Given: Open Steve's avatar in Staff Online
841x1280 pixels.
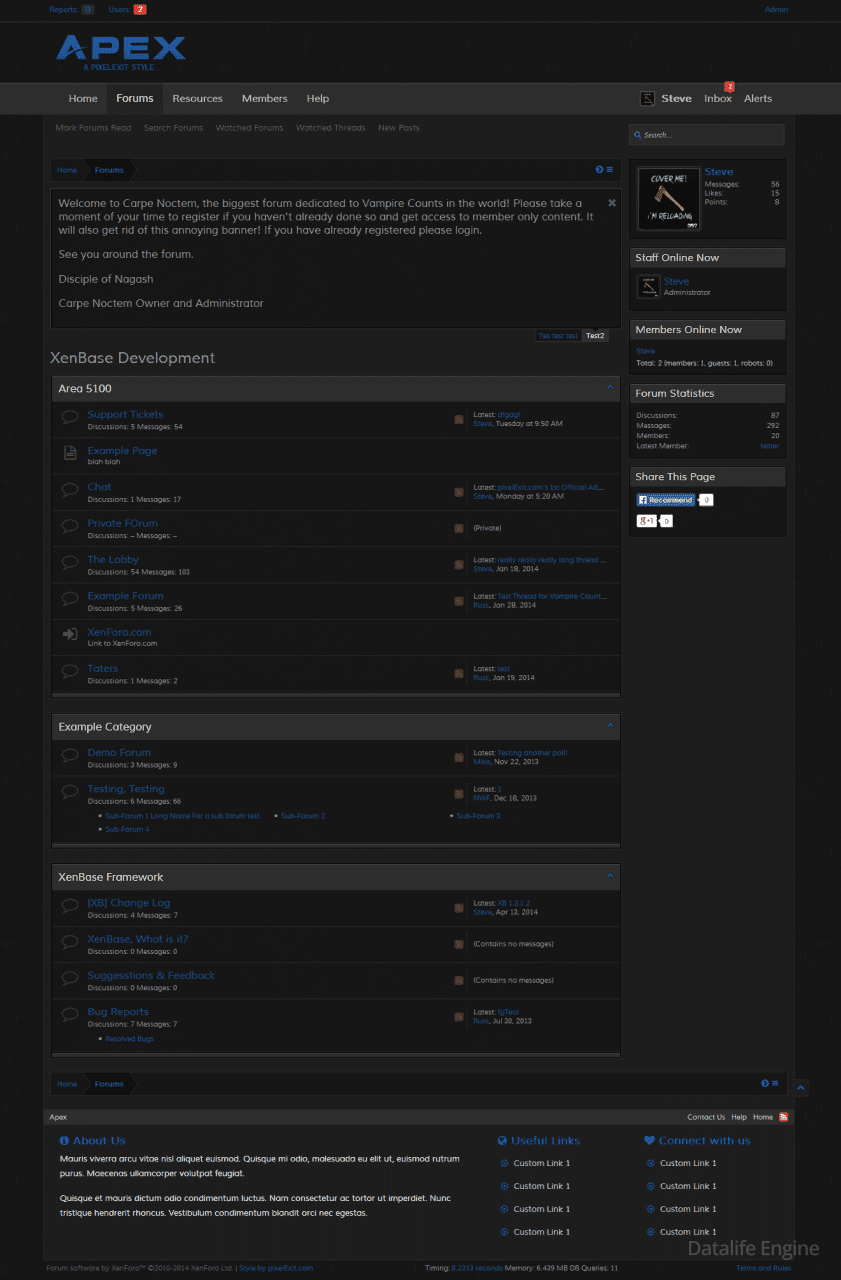Looking at the screenshot, I should (648, 287).
